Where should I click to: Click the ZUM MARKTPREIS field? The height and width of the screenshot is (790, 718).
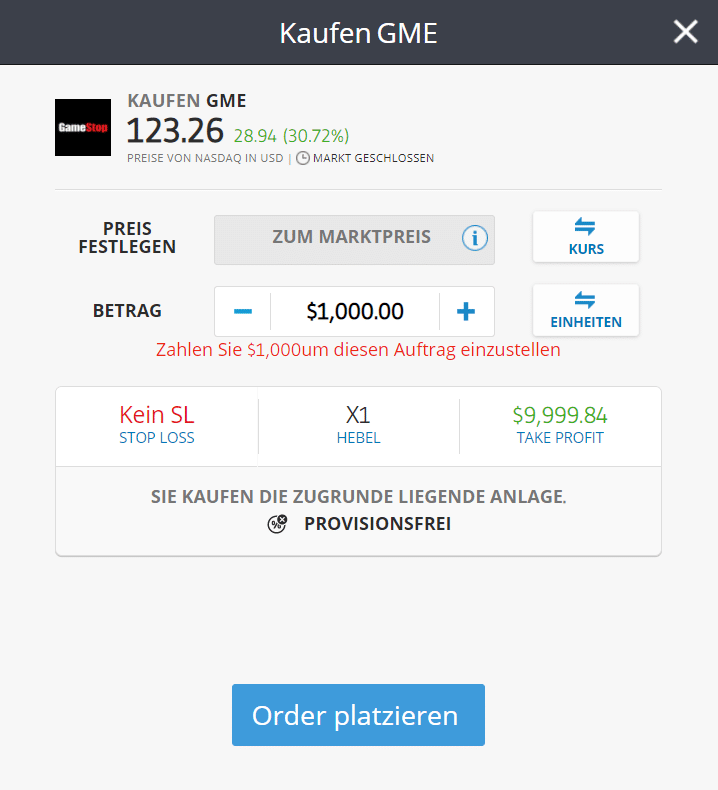tap(354, 240)
